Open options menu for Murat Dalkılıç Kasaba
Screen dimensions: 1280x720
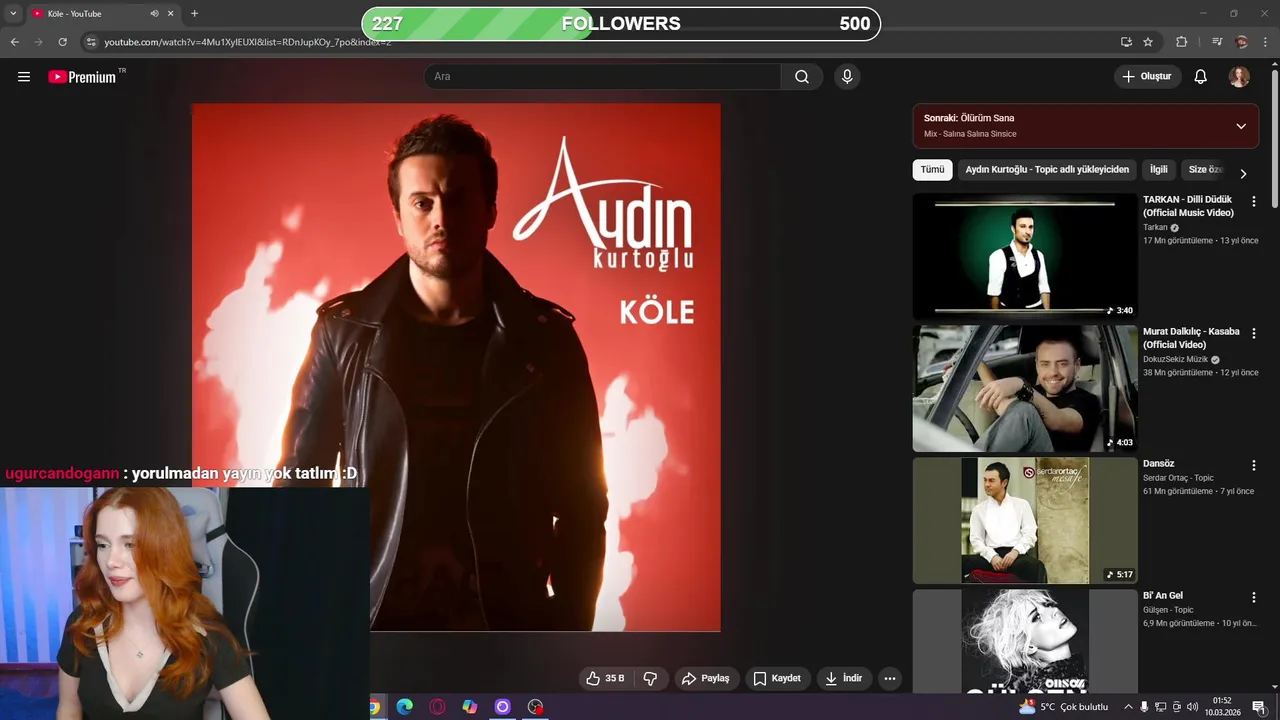tap(1254, 333)
